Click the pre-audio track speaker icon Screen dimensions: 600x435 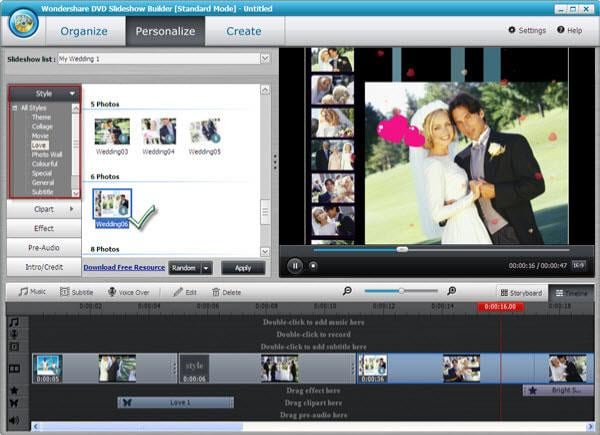coord(14,420)
